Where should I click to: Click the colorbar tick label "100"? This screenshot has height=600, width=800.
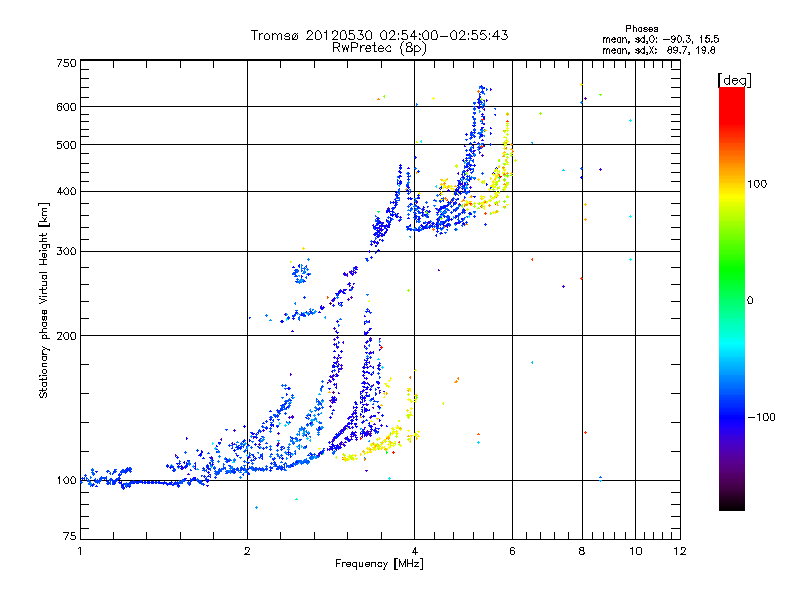[757, 184]
